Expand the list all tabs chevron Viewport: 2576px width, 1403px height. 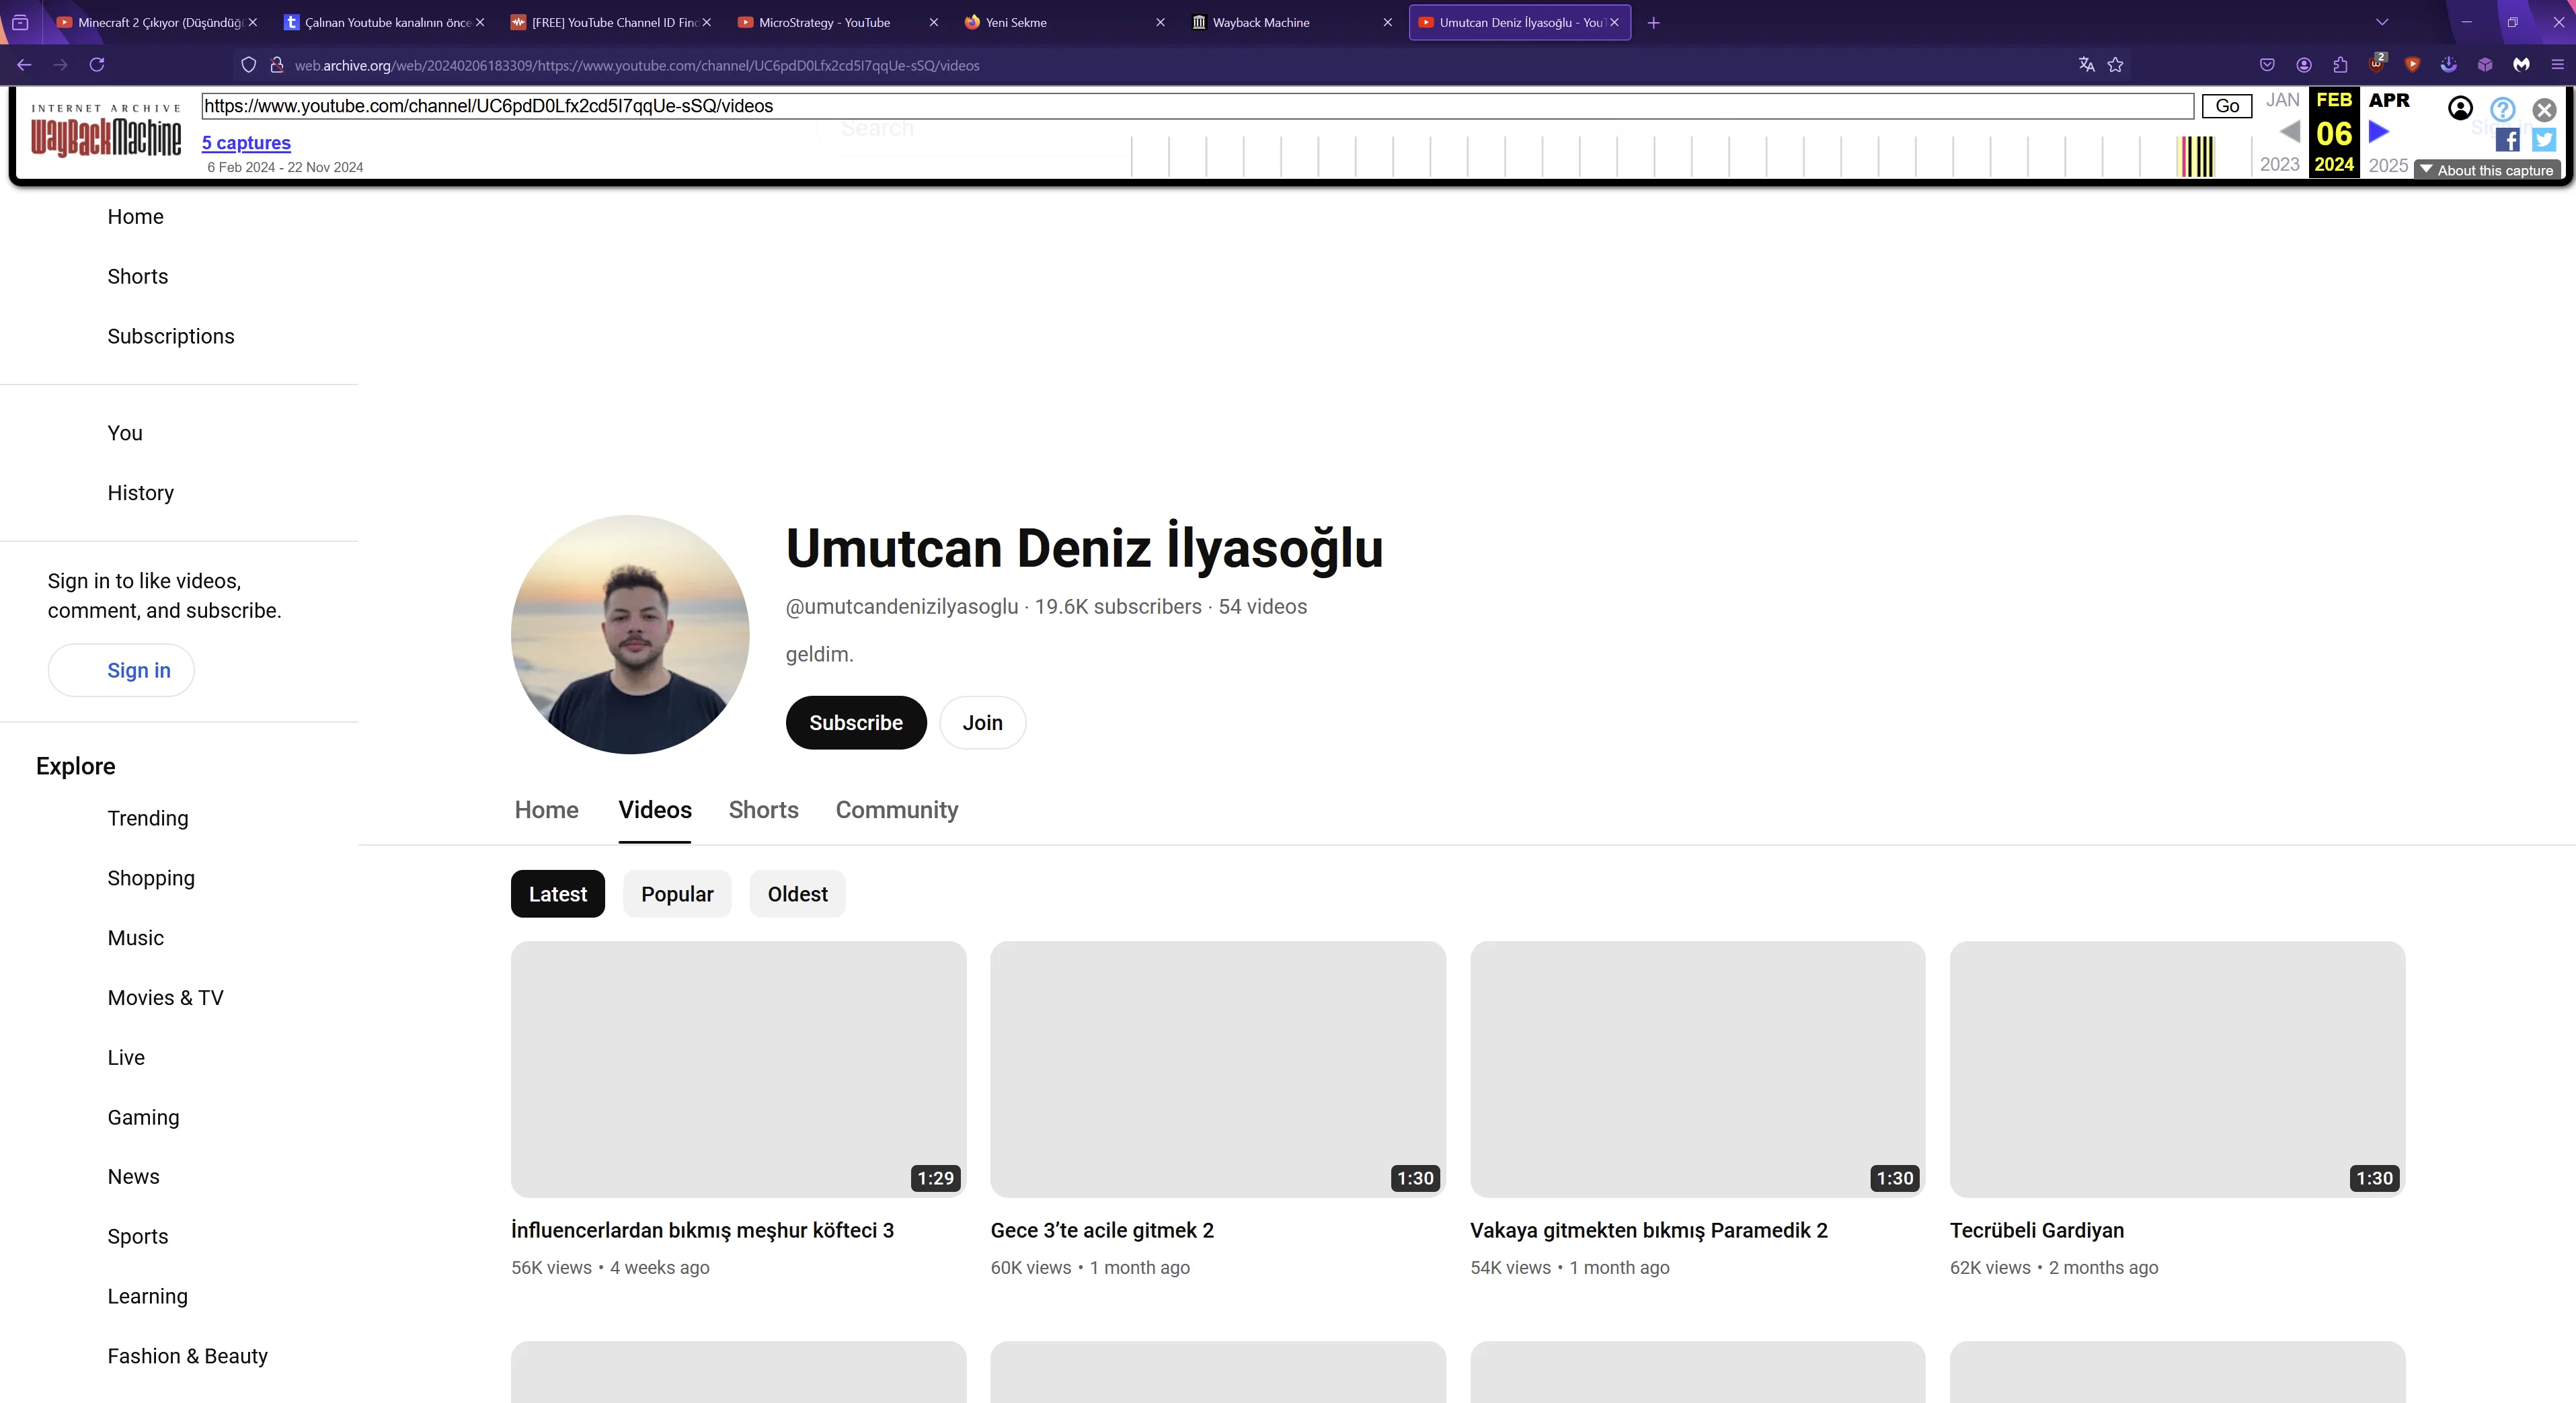tap(2382, 22)
